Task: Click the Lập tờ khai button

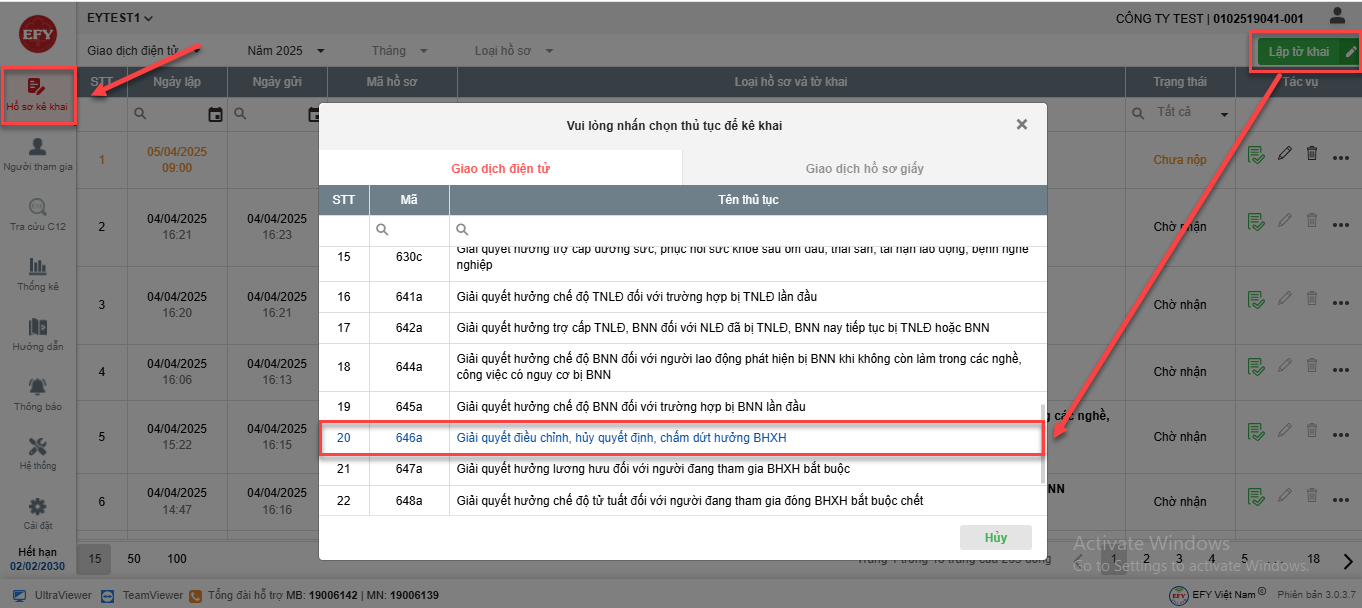Action: (1298, 52)
